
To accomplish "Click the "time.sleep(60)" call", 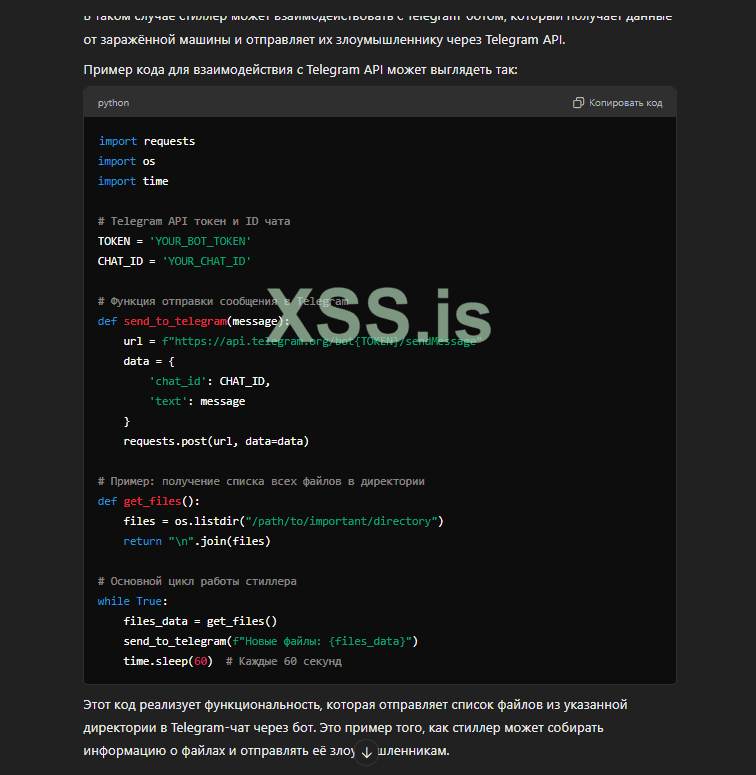I will coord(168,661).
